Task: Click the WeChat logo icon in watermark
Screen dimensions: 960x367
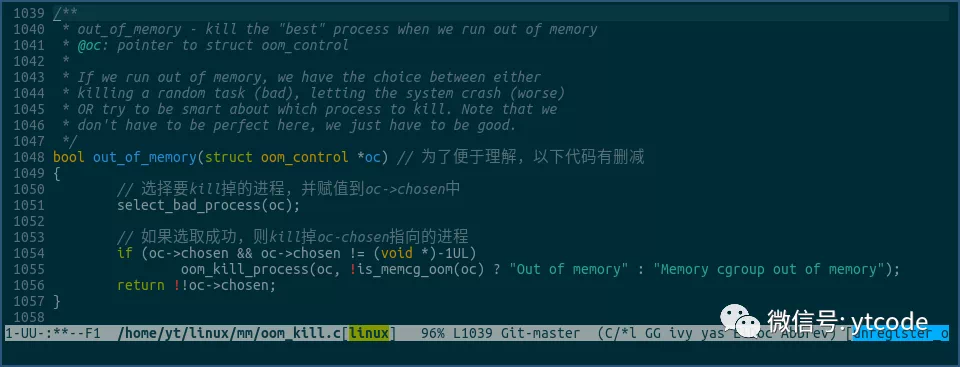Action: pyautogui.click(x=740, y=320)
